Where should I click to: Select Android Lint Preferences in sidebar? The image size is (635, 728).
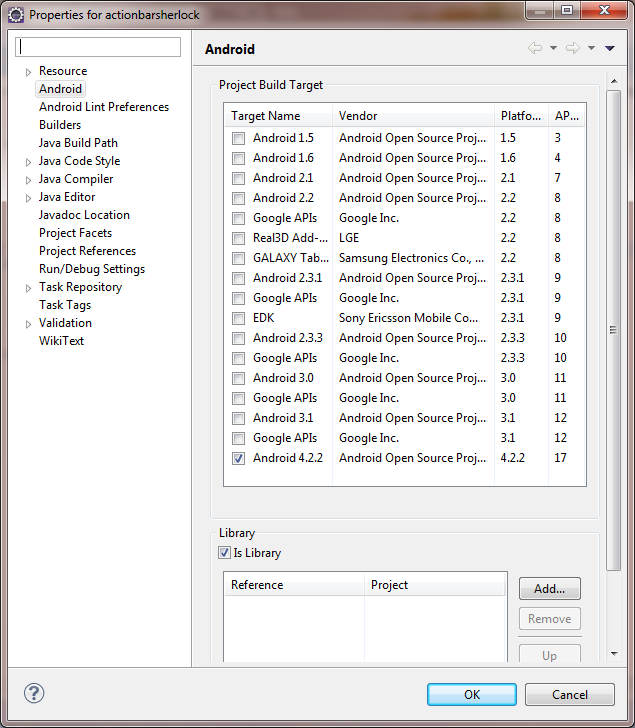click(103, 107)
